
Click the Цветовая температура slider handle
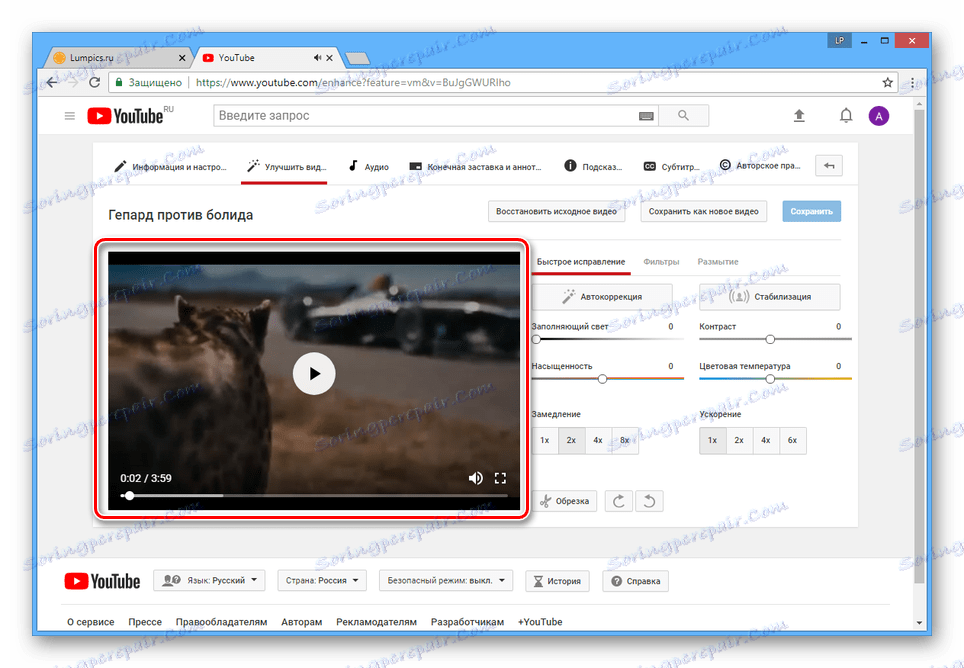coord(770,379)
